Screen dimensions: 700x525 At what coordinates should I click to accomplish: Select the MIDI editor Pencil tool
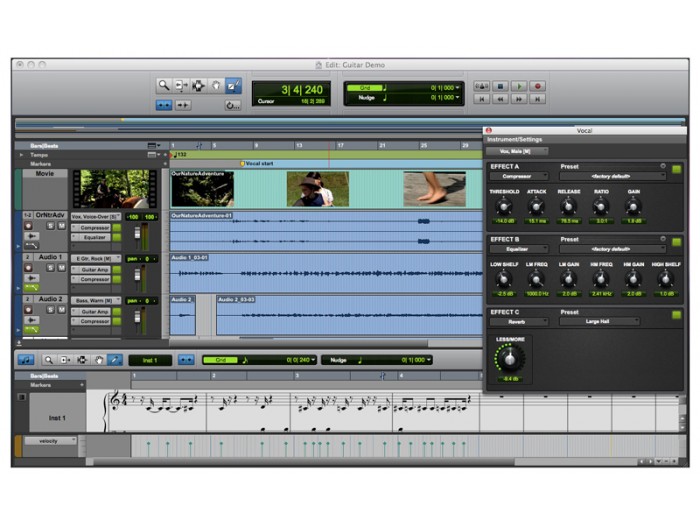coord(115,360)
